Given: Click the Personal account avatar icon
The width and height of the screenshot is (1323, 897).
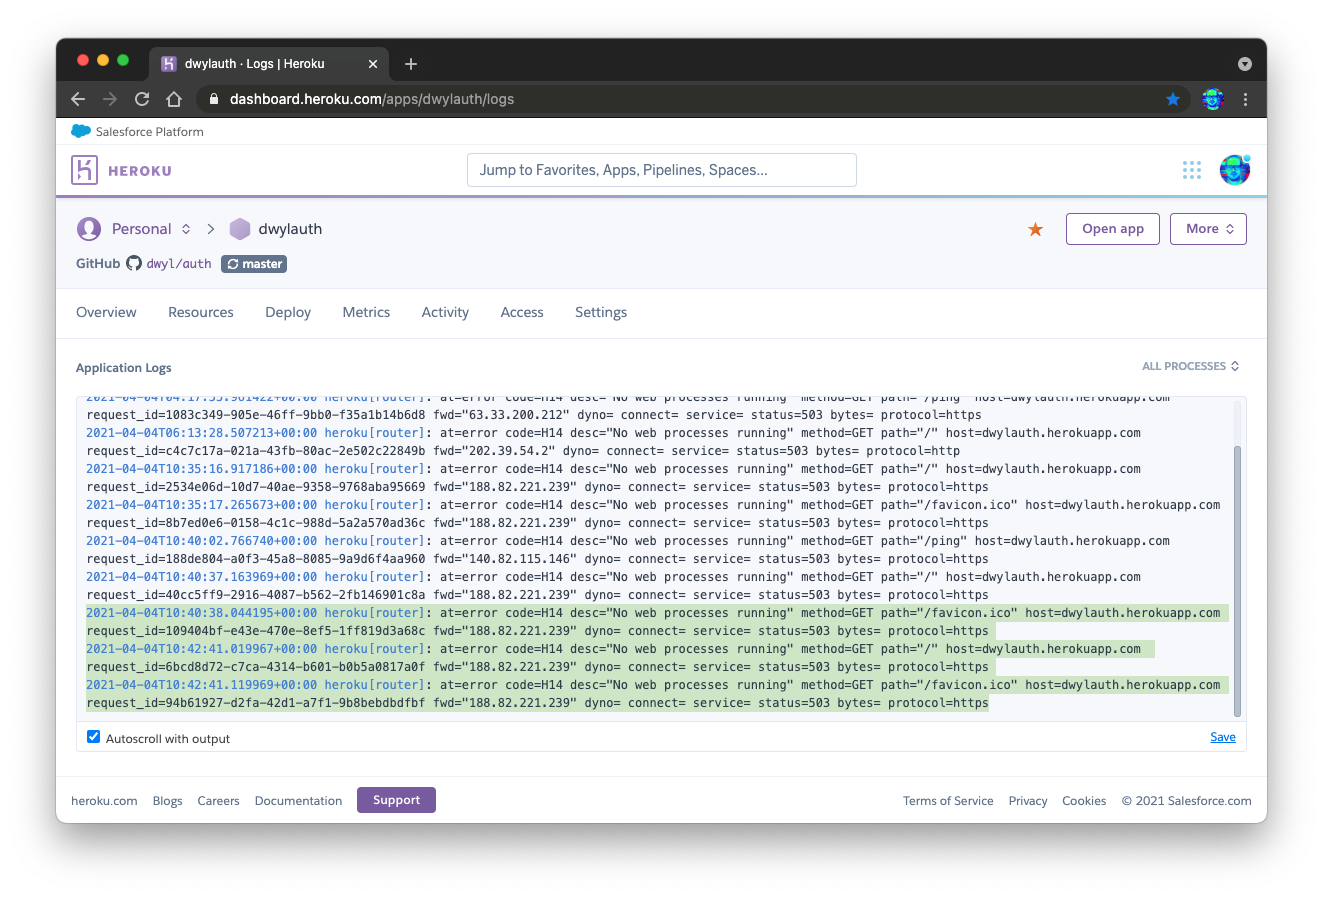Looking at the screenshot, I should (x=88, y=228).
